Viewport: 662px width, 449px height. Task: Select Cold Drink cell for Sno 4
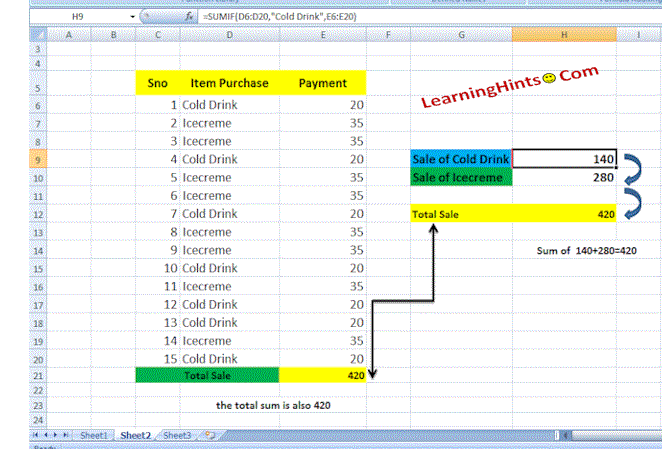tap(229, 159)
